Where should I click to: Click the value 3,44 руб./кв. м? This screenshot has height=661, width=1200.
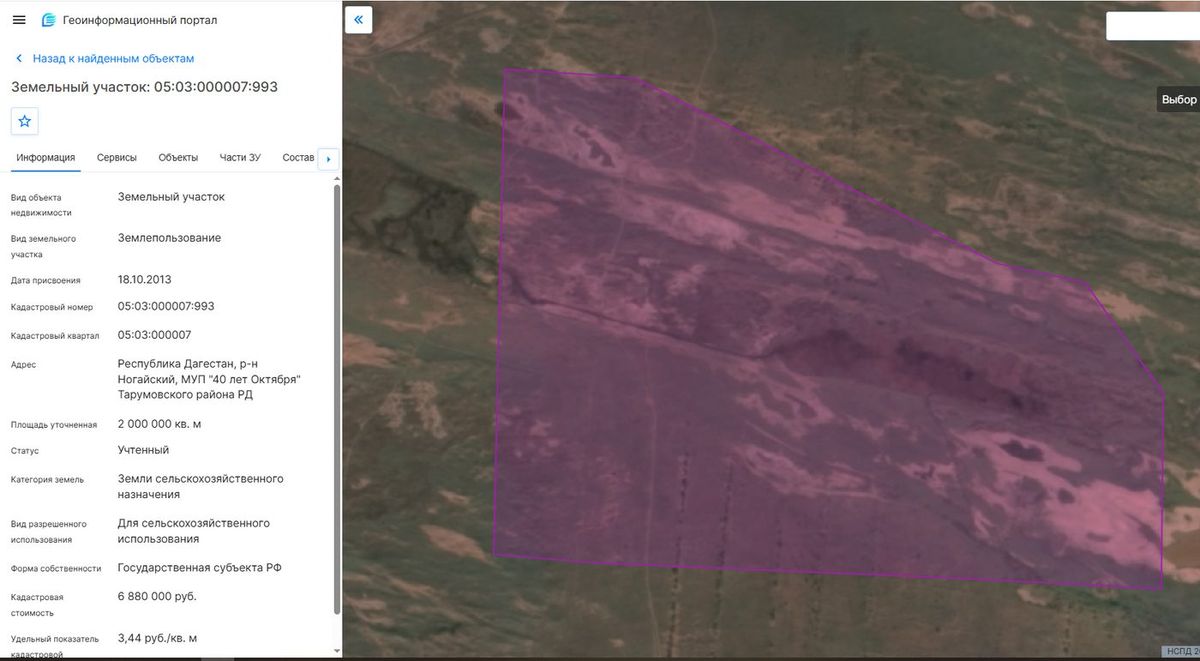[x=158, y=638]
